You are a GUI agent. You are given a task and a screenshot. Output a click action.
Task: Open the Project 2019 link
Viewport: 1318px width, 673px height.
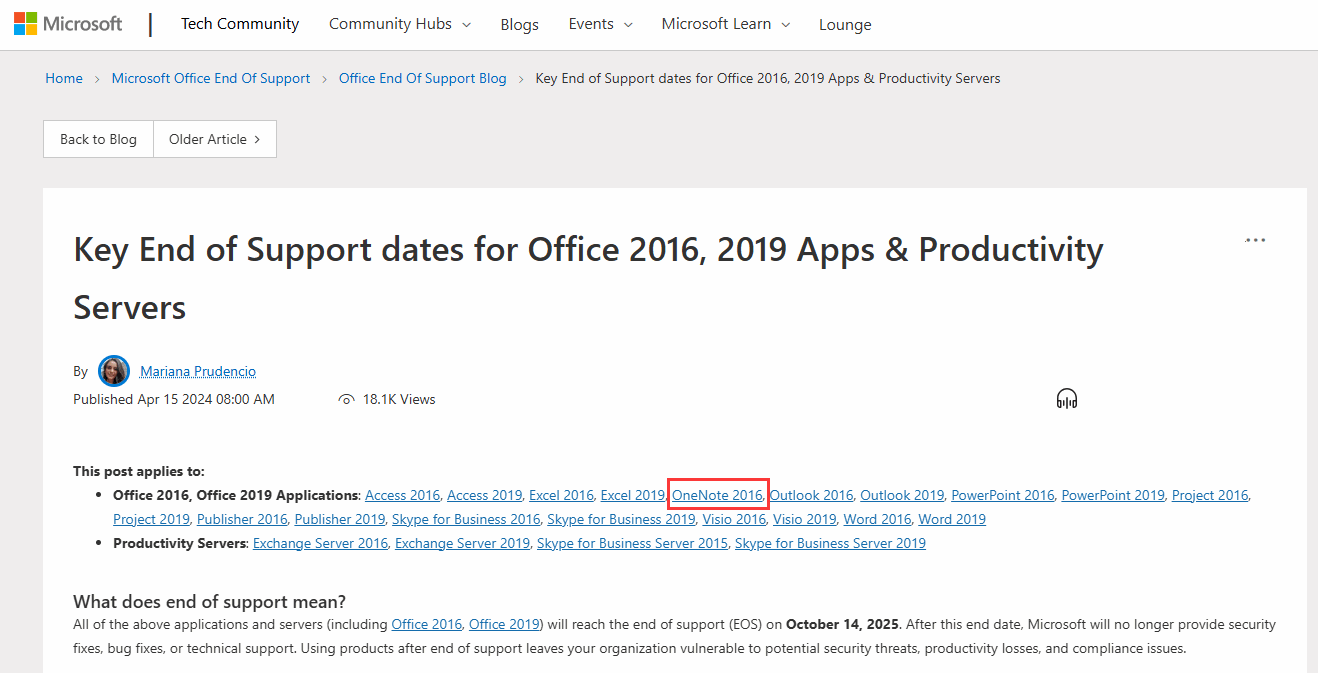click(151, 519)
